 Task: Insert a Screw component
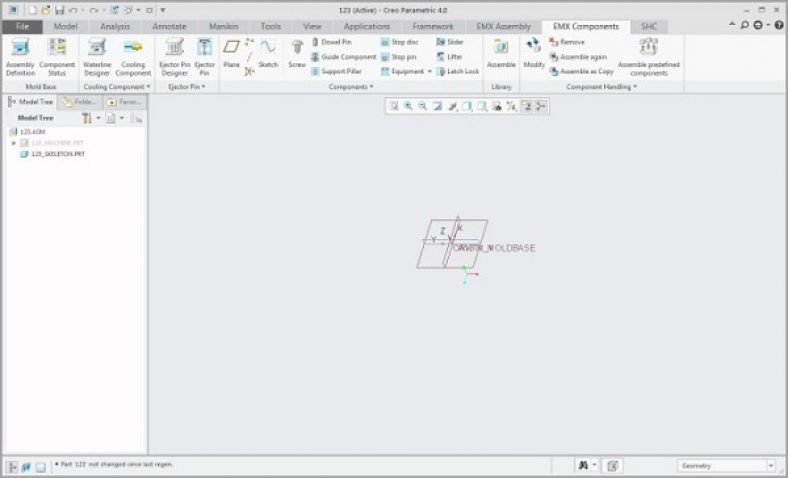click(297, 54)
